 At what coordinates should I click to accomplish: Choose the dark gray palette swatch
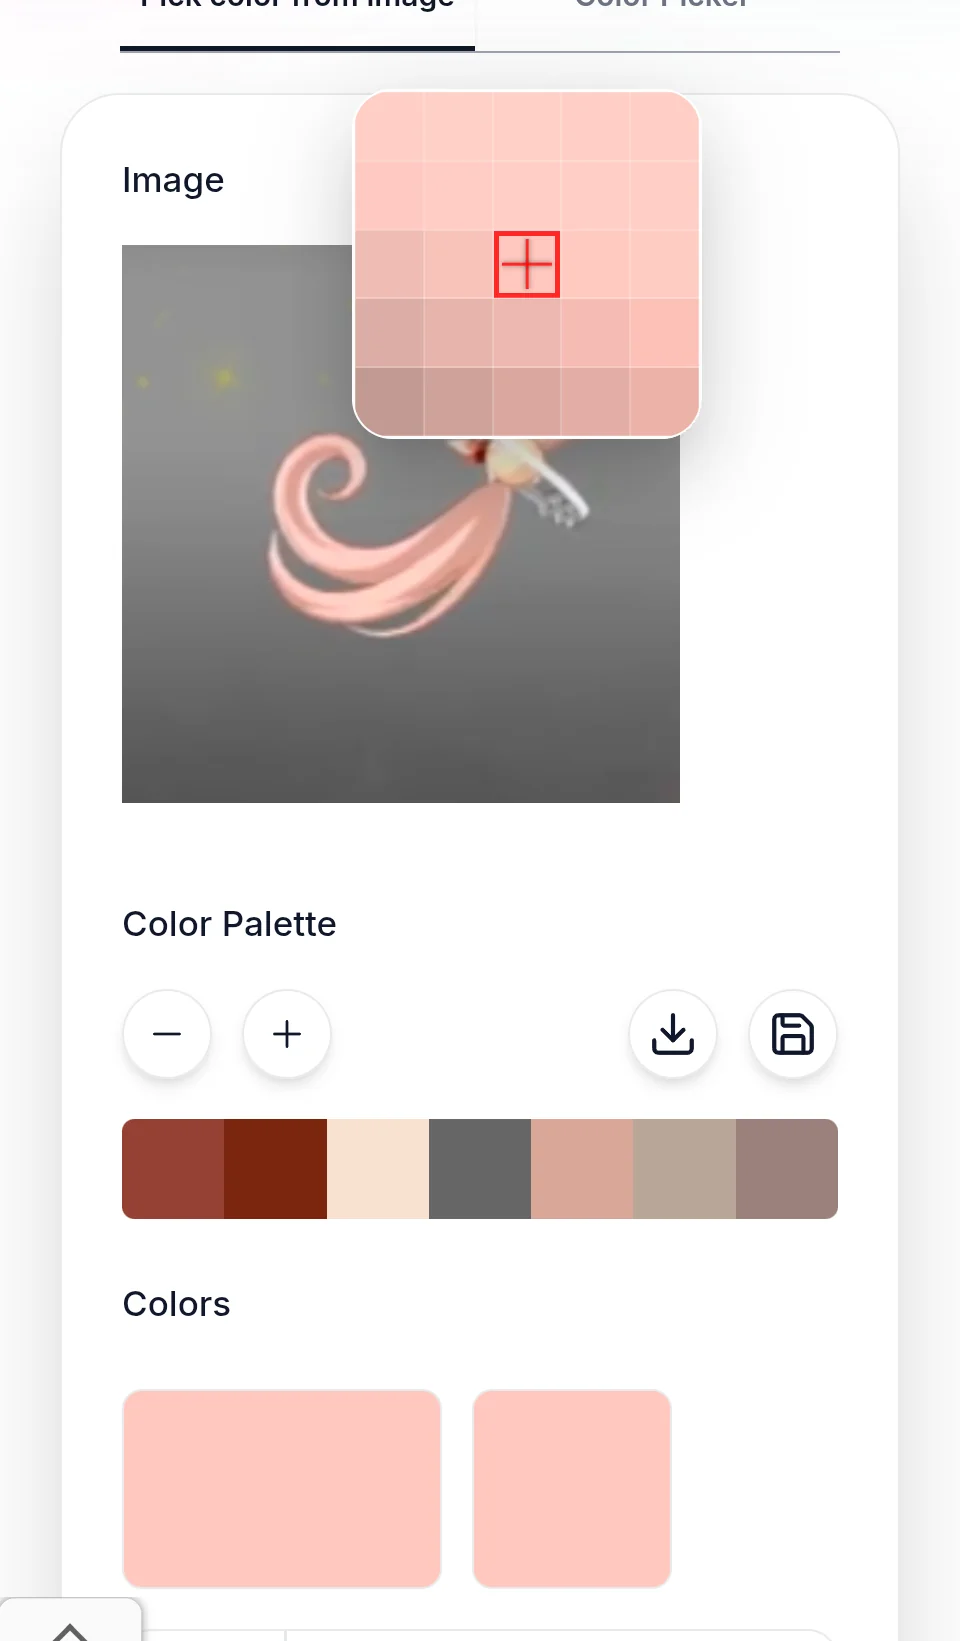[480, 1169]
